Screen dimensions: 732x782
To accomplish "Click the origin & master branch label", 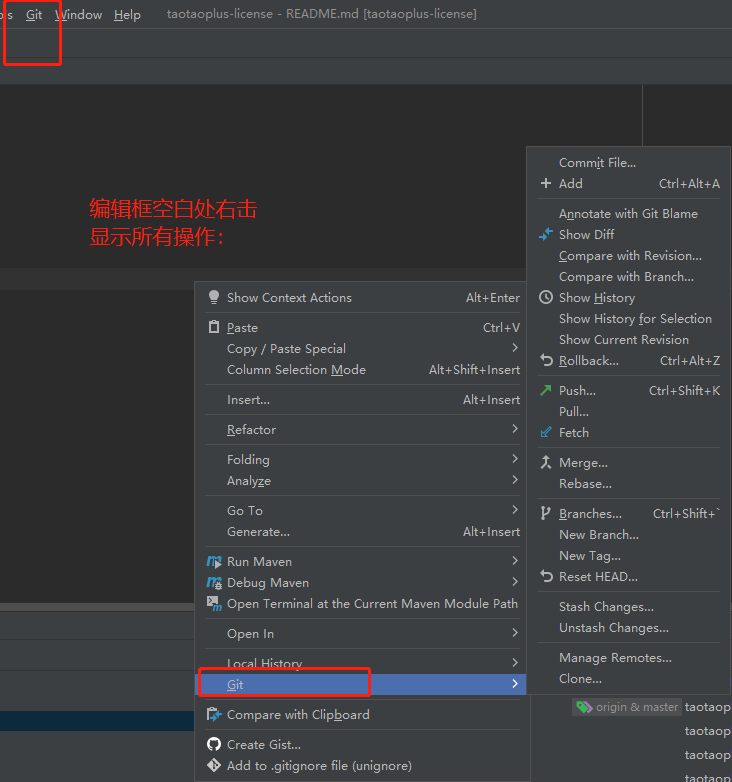I will coord(637,707).
